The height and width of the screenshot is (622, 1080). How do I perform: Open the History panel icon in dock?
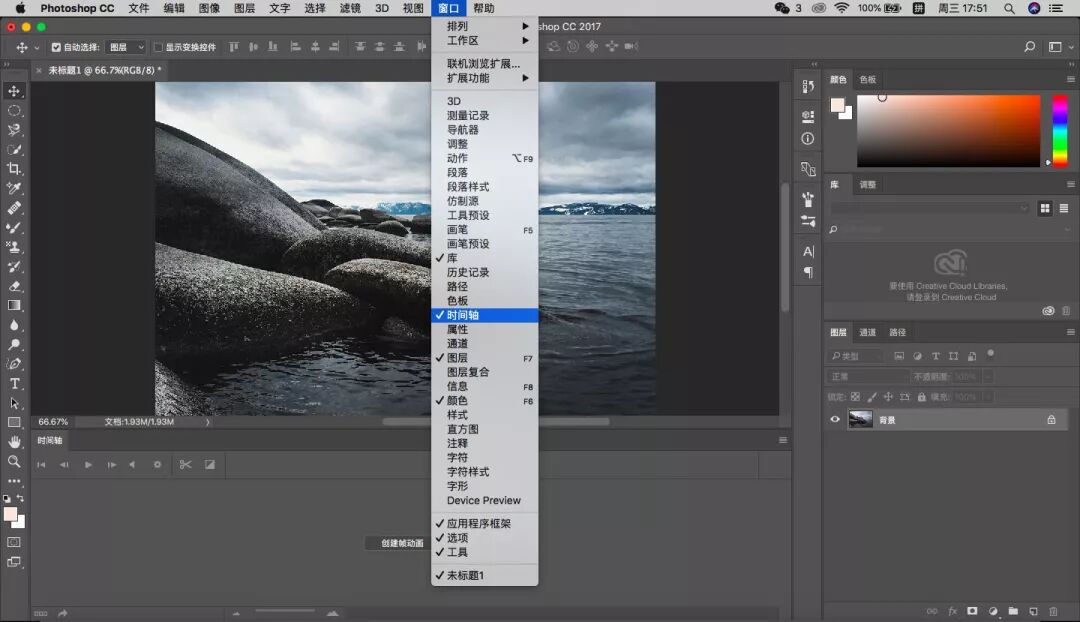(808, 87)
